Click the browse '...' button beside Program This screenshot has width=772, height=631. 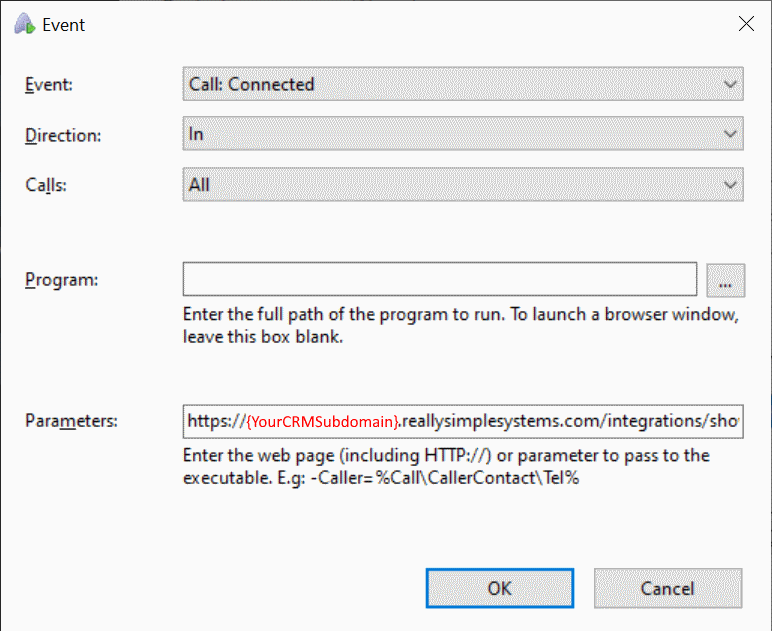click(x=725, y=281)
